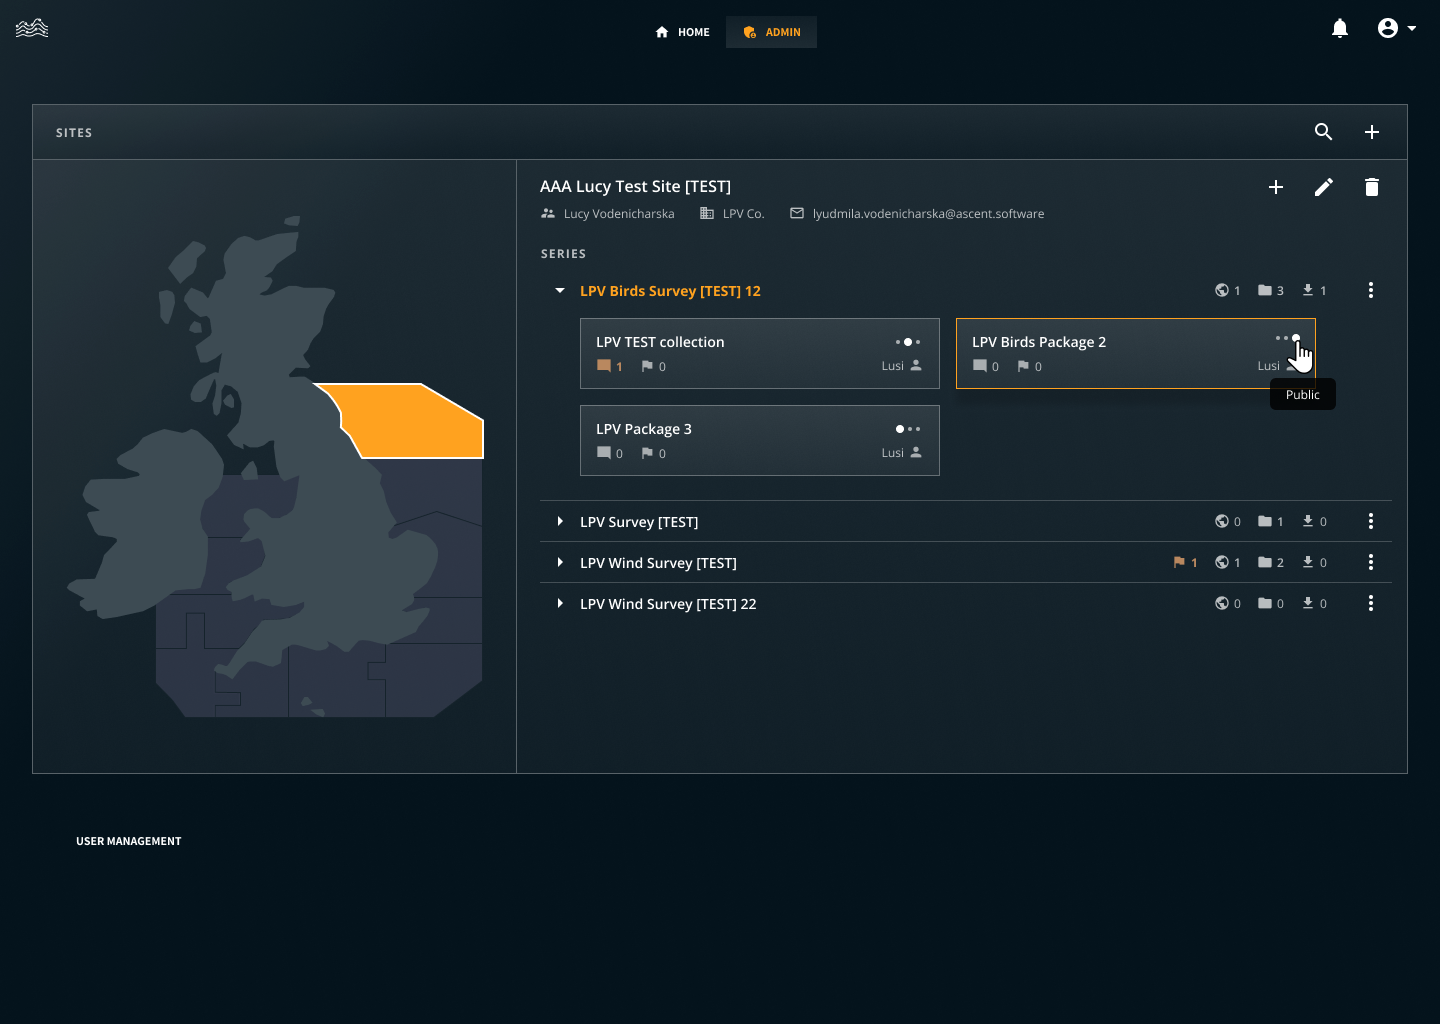1440x1024 pixels.
Task: Toggle visibility state of LPV Birds Package 2
Action: click(x=1287, y=338)
